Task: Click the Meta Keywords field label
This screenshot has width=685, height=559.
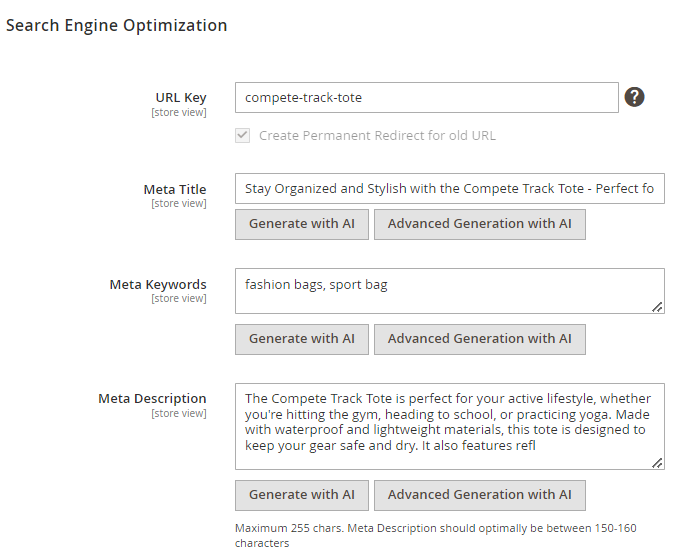Action: click(158, 284)
